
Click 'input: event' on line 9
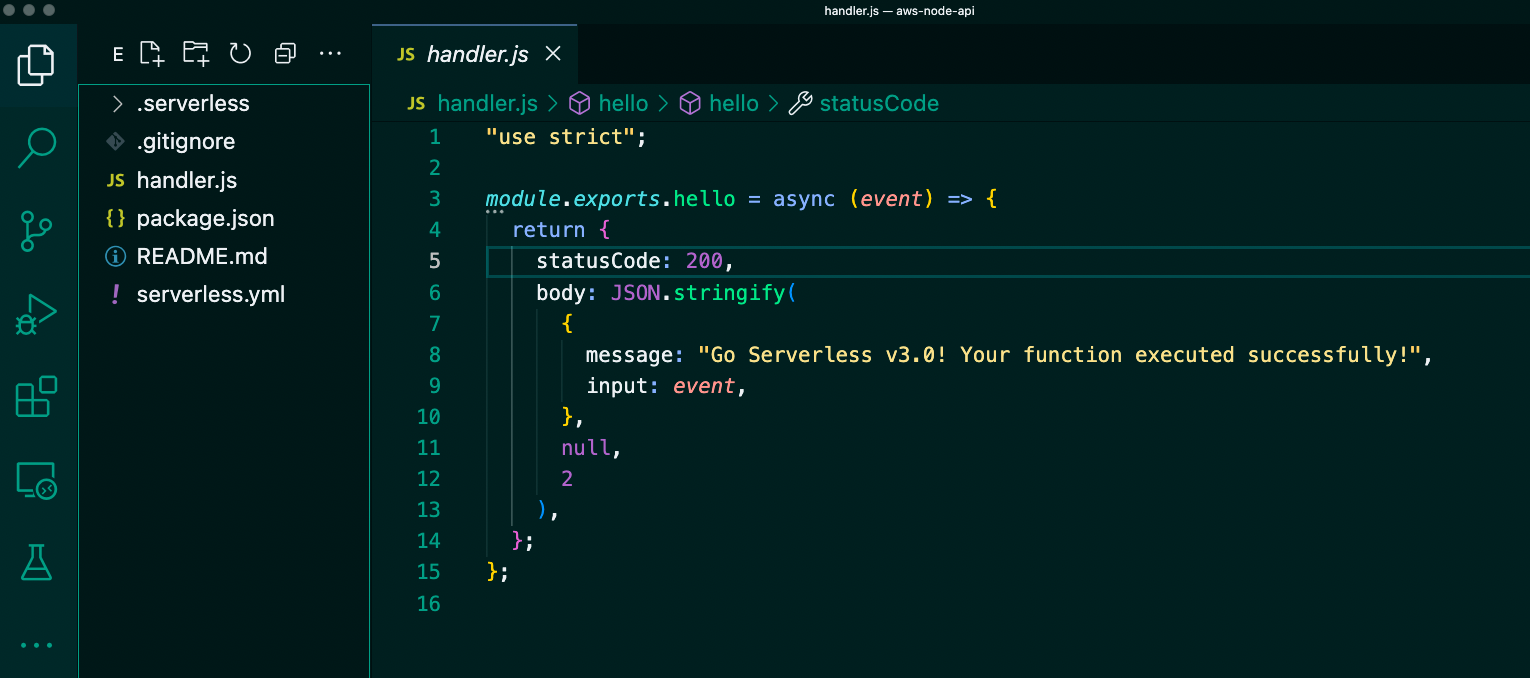660,386
